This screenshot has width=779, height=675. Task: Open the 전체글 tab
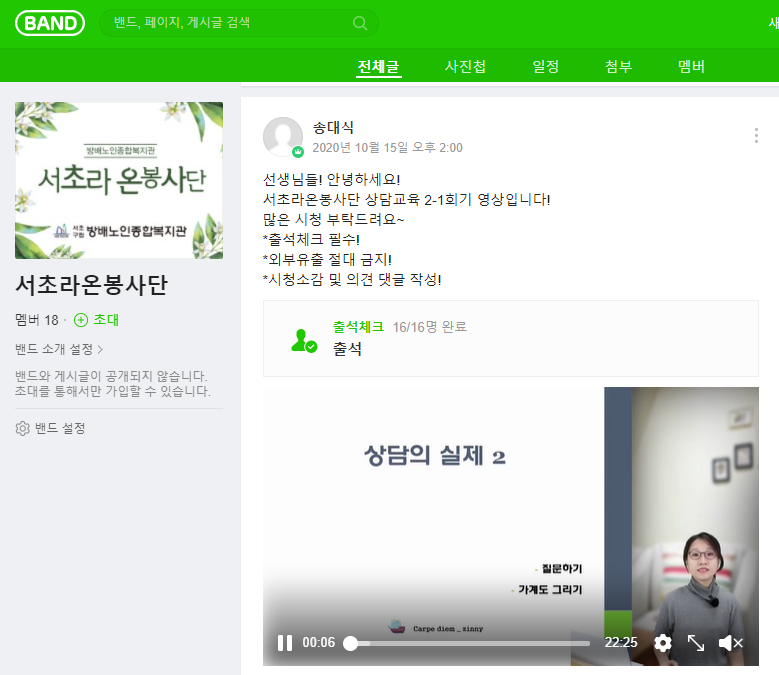[x=379, y=67]
